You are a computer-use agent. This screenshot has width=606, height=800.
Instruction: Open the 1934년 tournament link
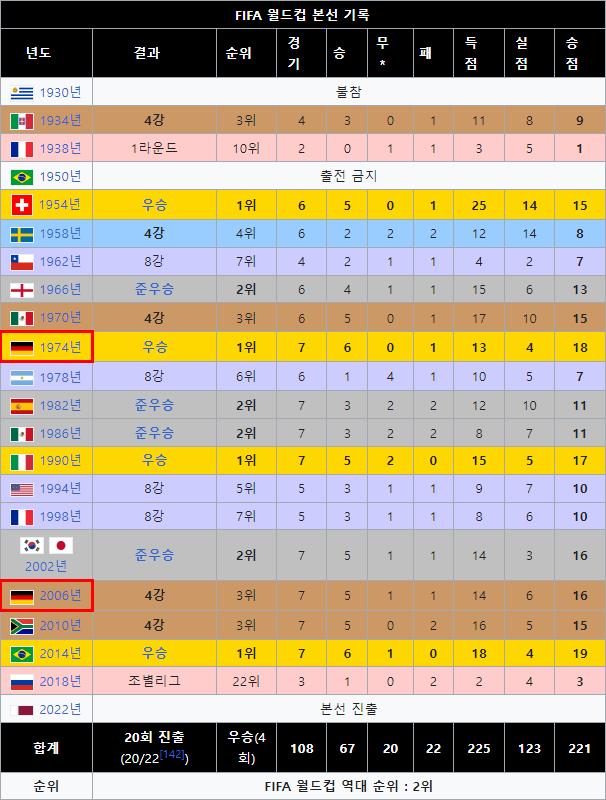pos(61,120)
